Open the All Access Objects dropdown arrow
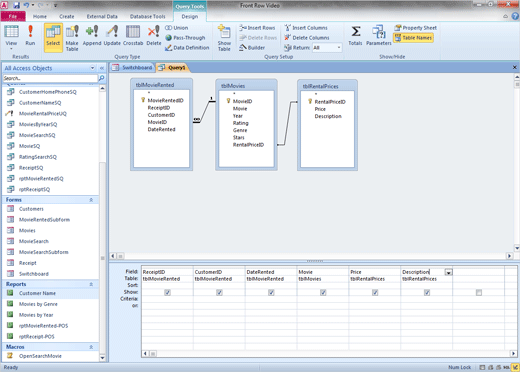 point(92,68)
